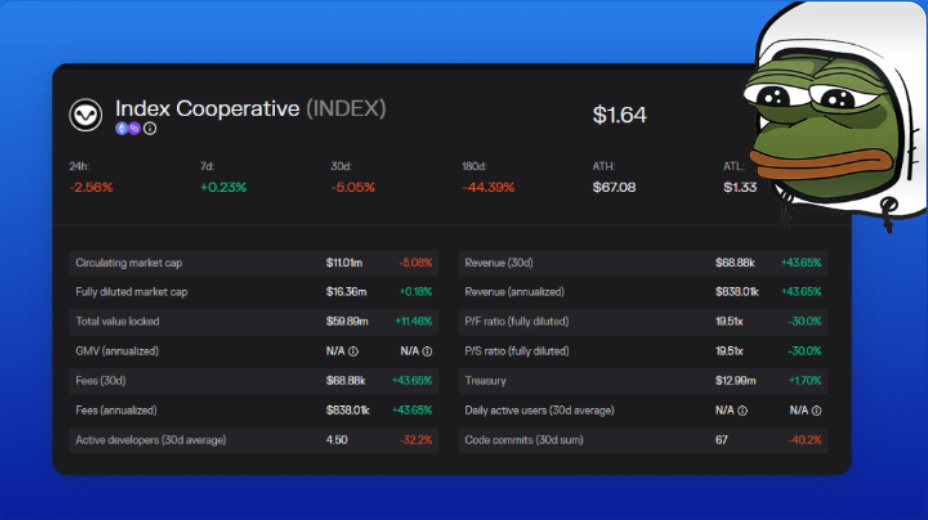Open the info icon beside chain icons
This screenshot has height=520, width=928.
(x=150, y=128)
